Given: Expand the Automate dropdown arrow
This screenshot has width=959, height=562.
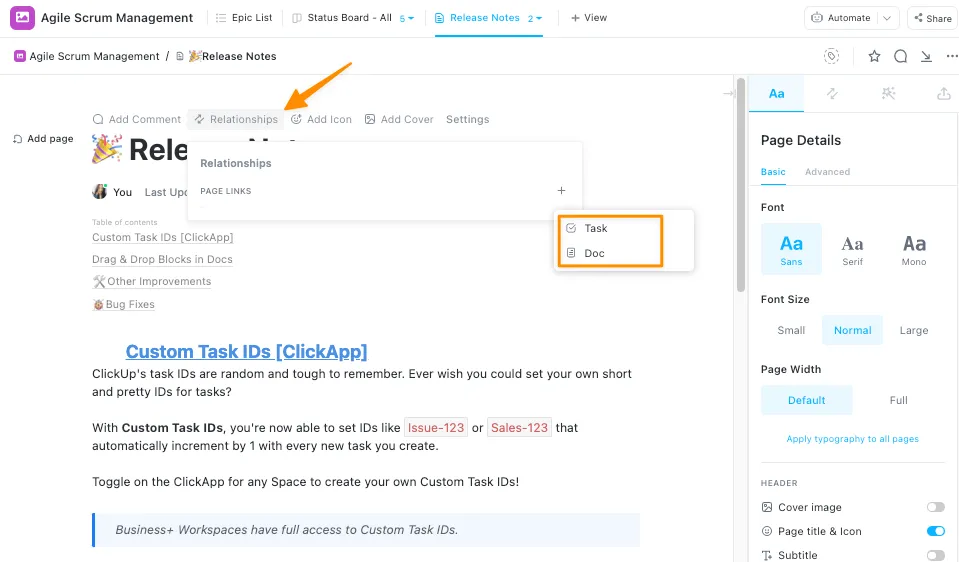Looking at the screenshot, I should [887, 18].
